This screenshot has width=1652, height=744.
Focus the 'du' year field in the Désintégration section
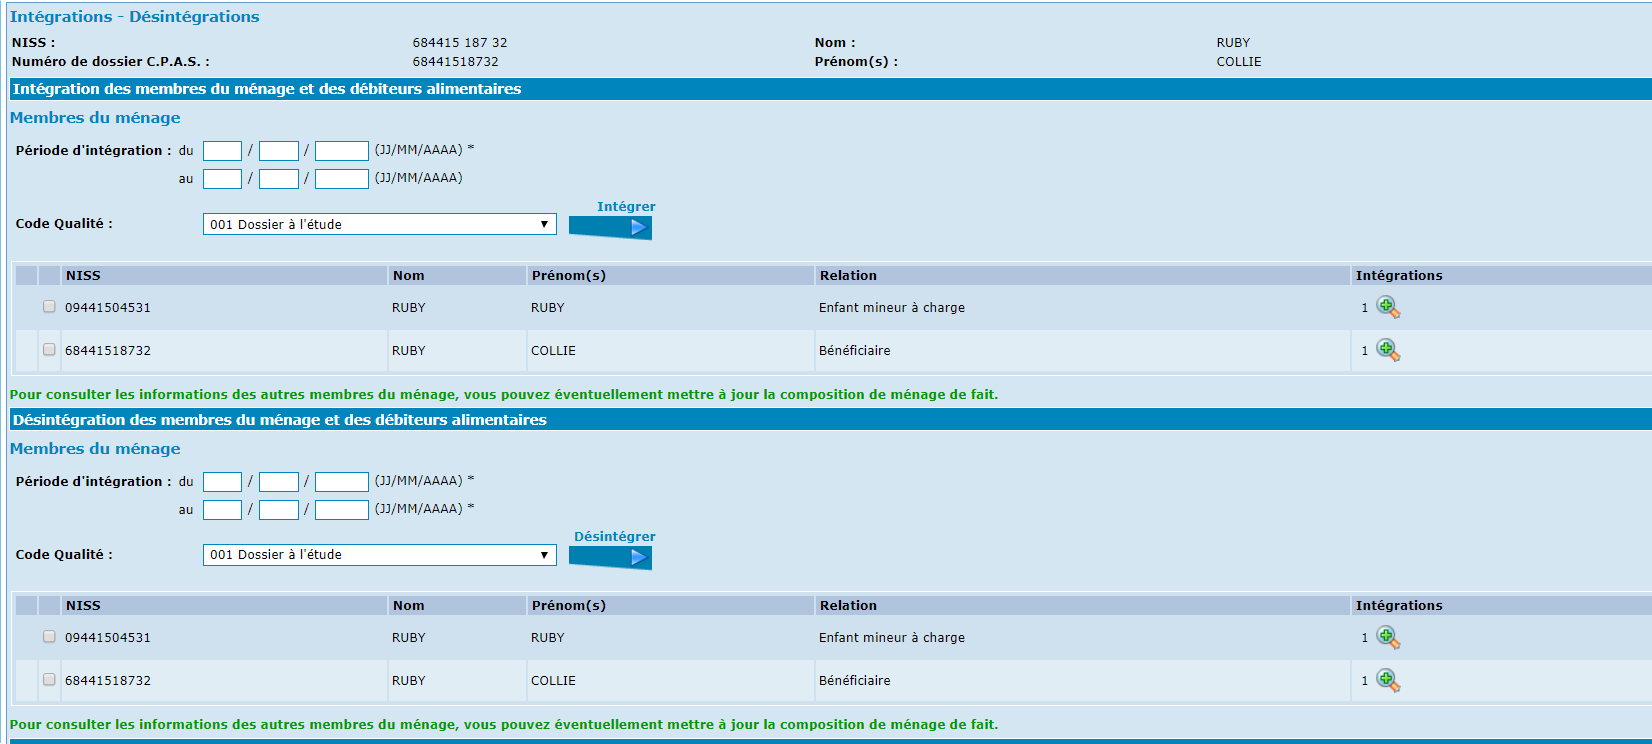(x=342, y=482)
